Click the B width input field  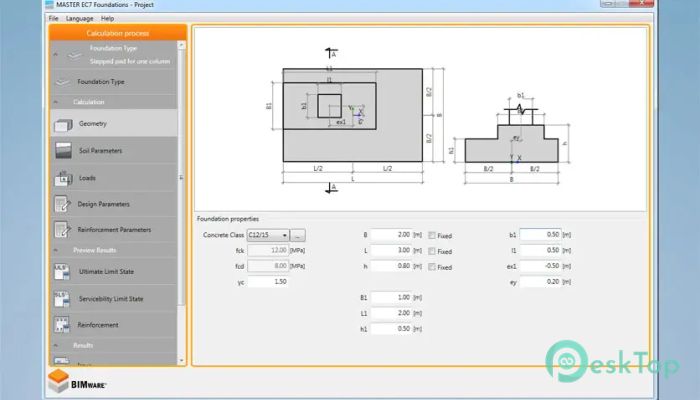(391, 234)
